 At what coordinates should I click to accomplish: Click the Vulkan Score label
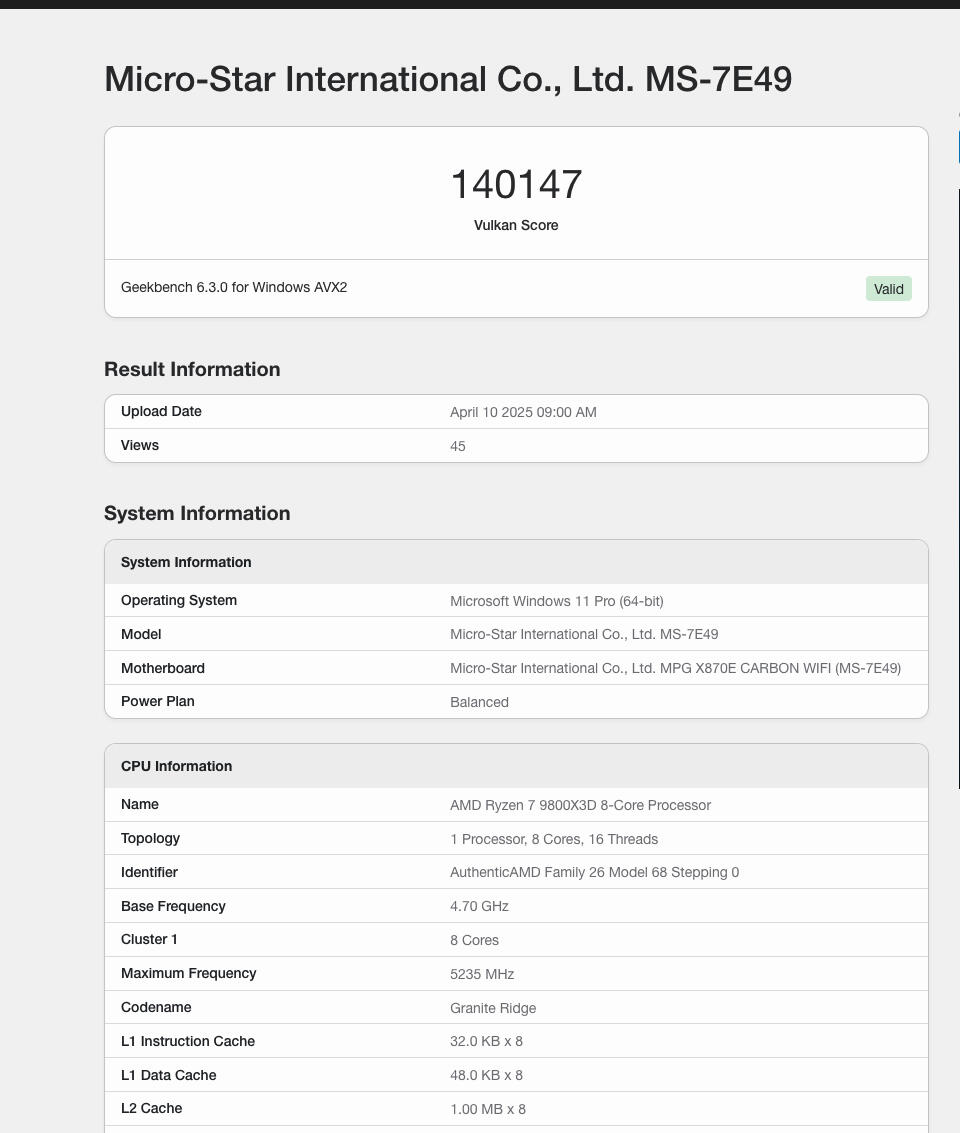tap(516, 225)
